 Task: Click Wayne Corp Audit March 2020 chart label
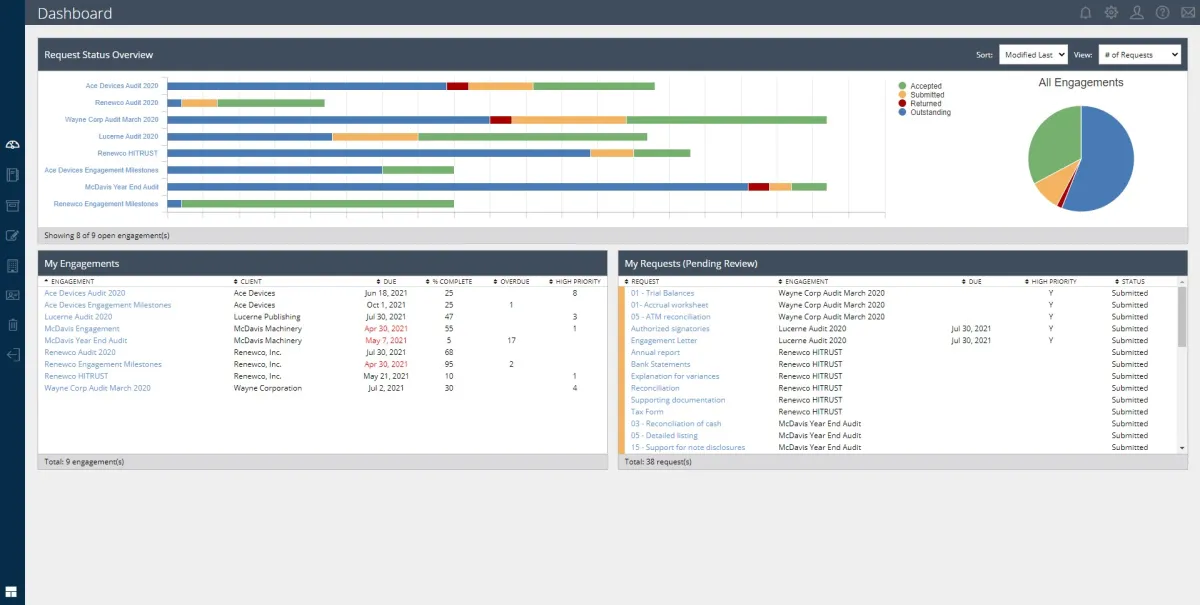point(112,119)
